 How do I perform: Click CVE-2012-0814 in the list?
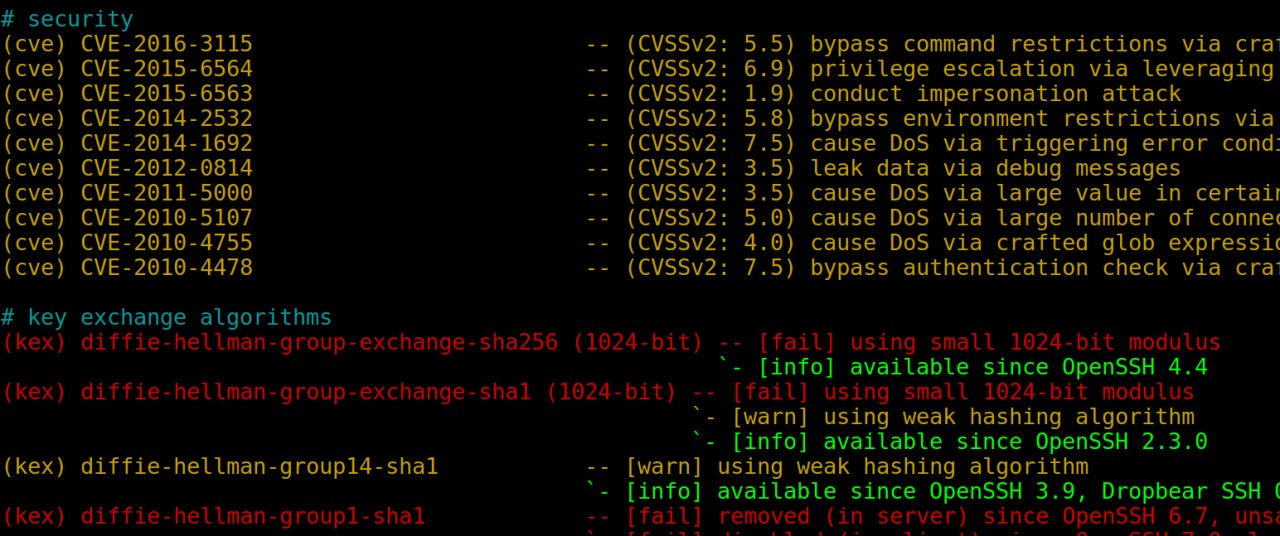pyautogui.click(x=166, y=168)
